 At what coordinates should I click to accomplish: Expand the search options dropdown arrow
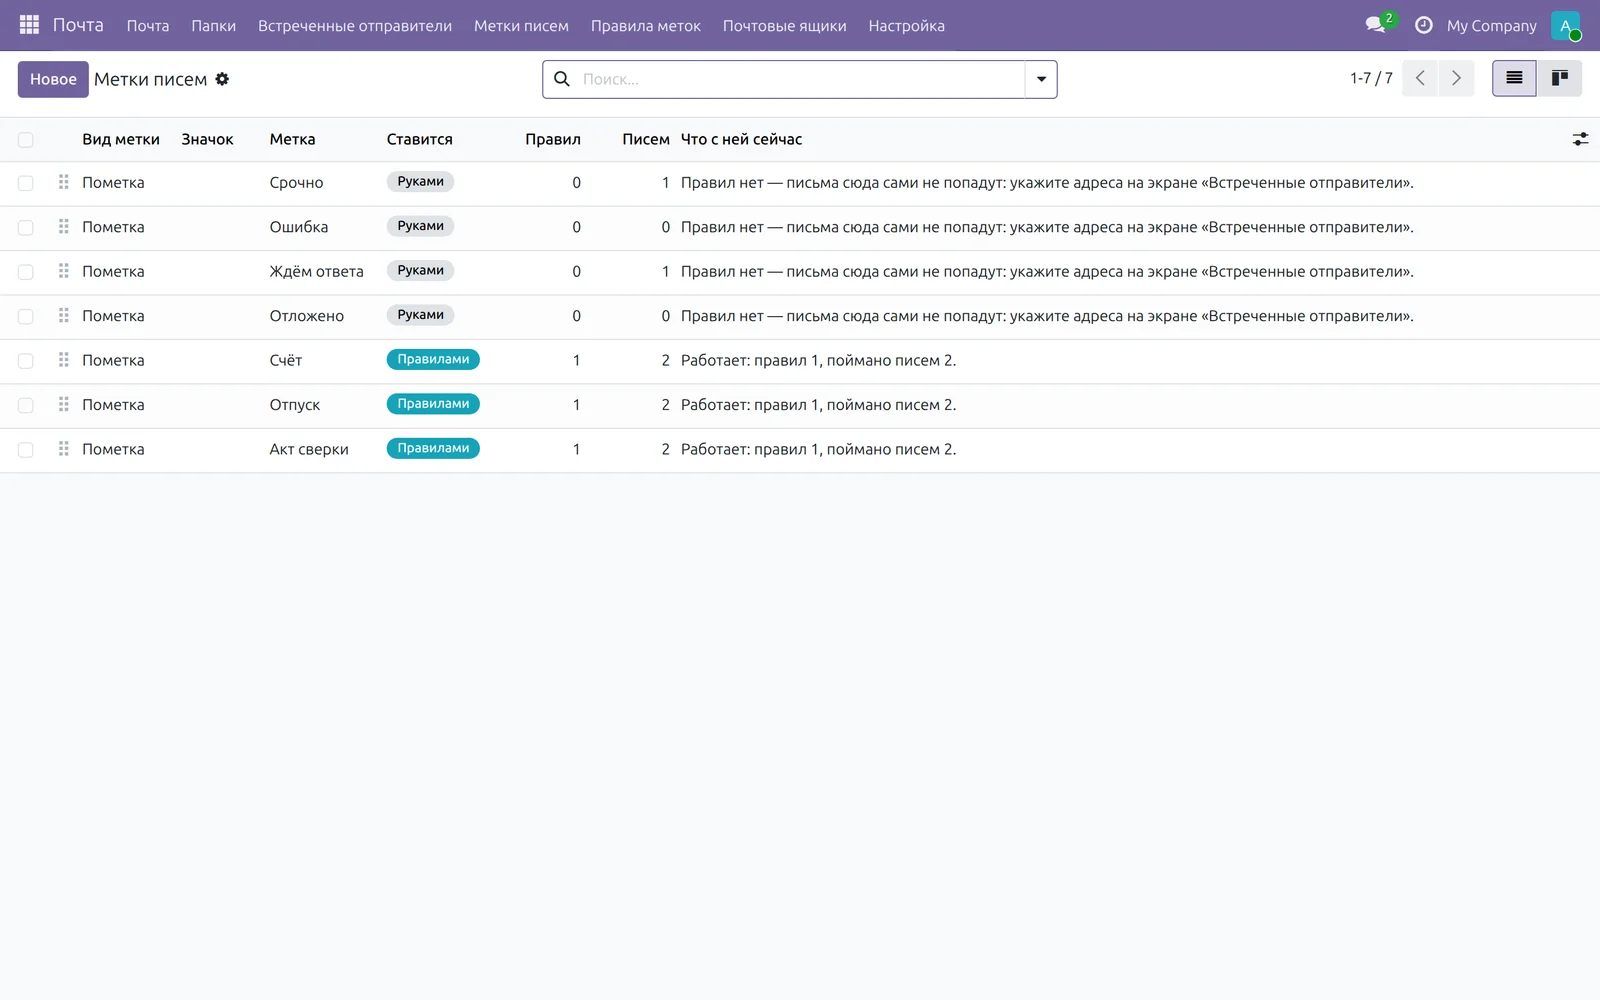[1041, 79]
